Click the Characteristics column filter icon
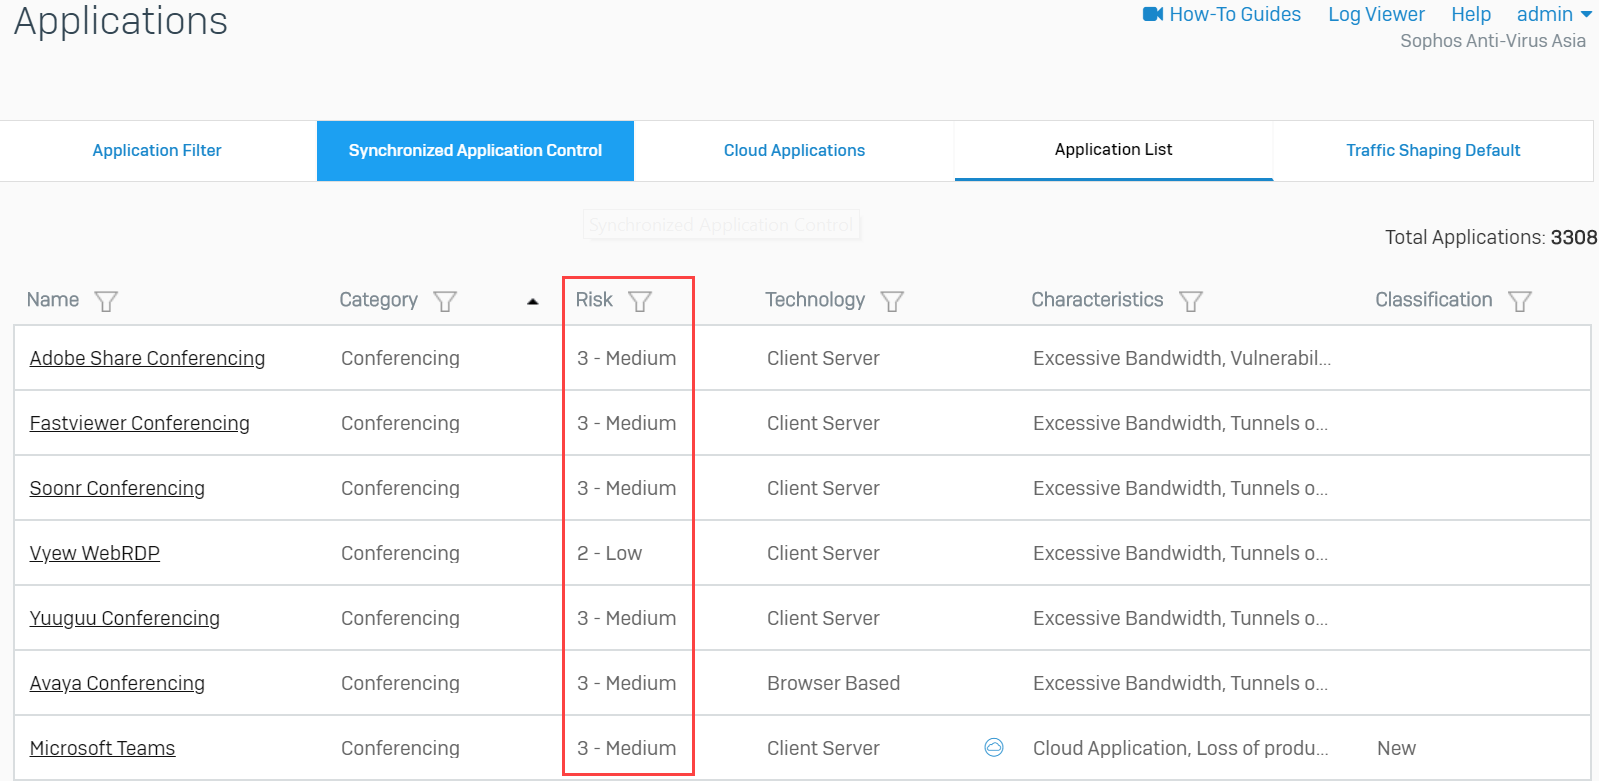 coord(1190,301)
